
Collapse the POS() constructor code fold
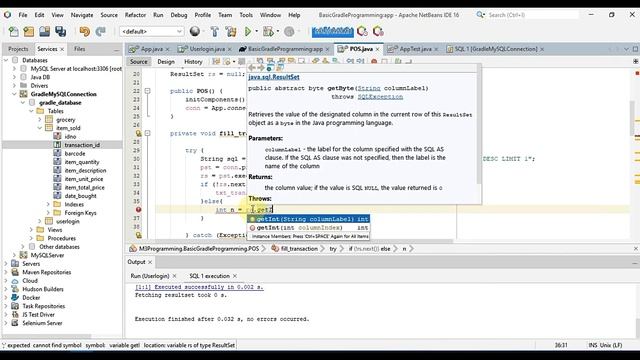click(x=147, y=91)
